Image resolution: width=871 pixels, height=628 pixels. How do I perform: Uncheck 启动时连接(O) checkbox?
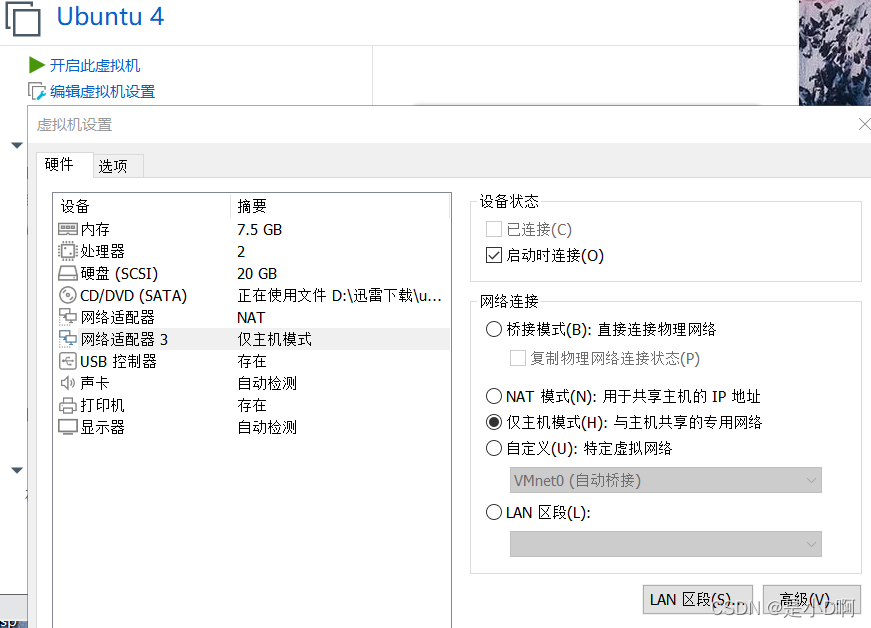pos(493,255)
